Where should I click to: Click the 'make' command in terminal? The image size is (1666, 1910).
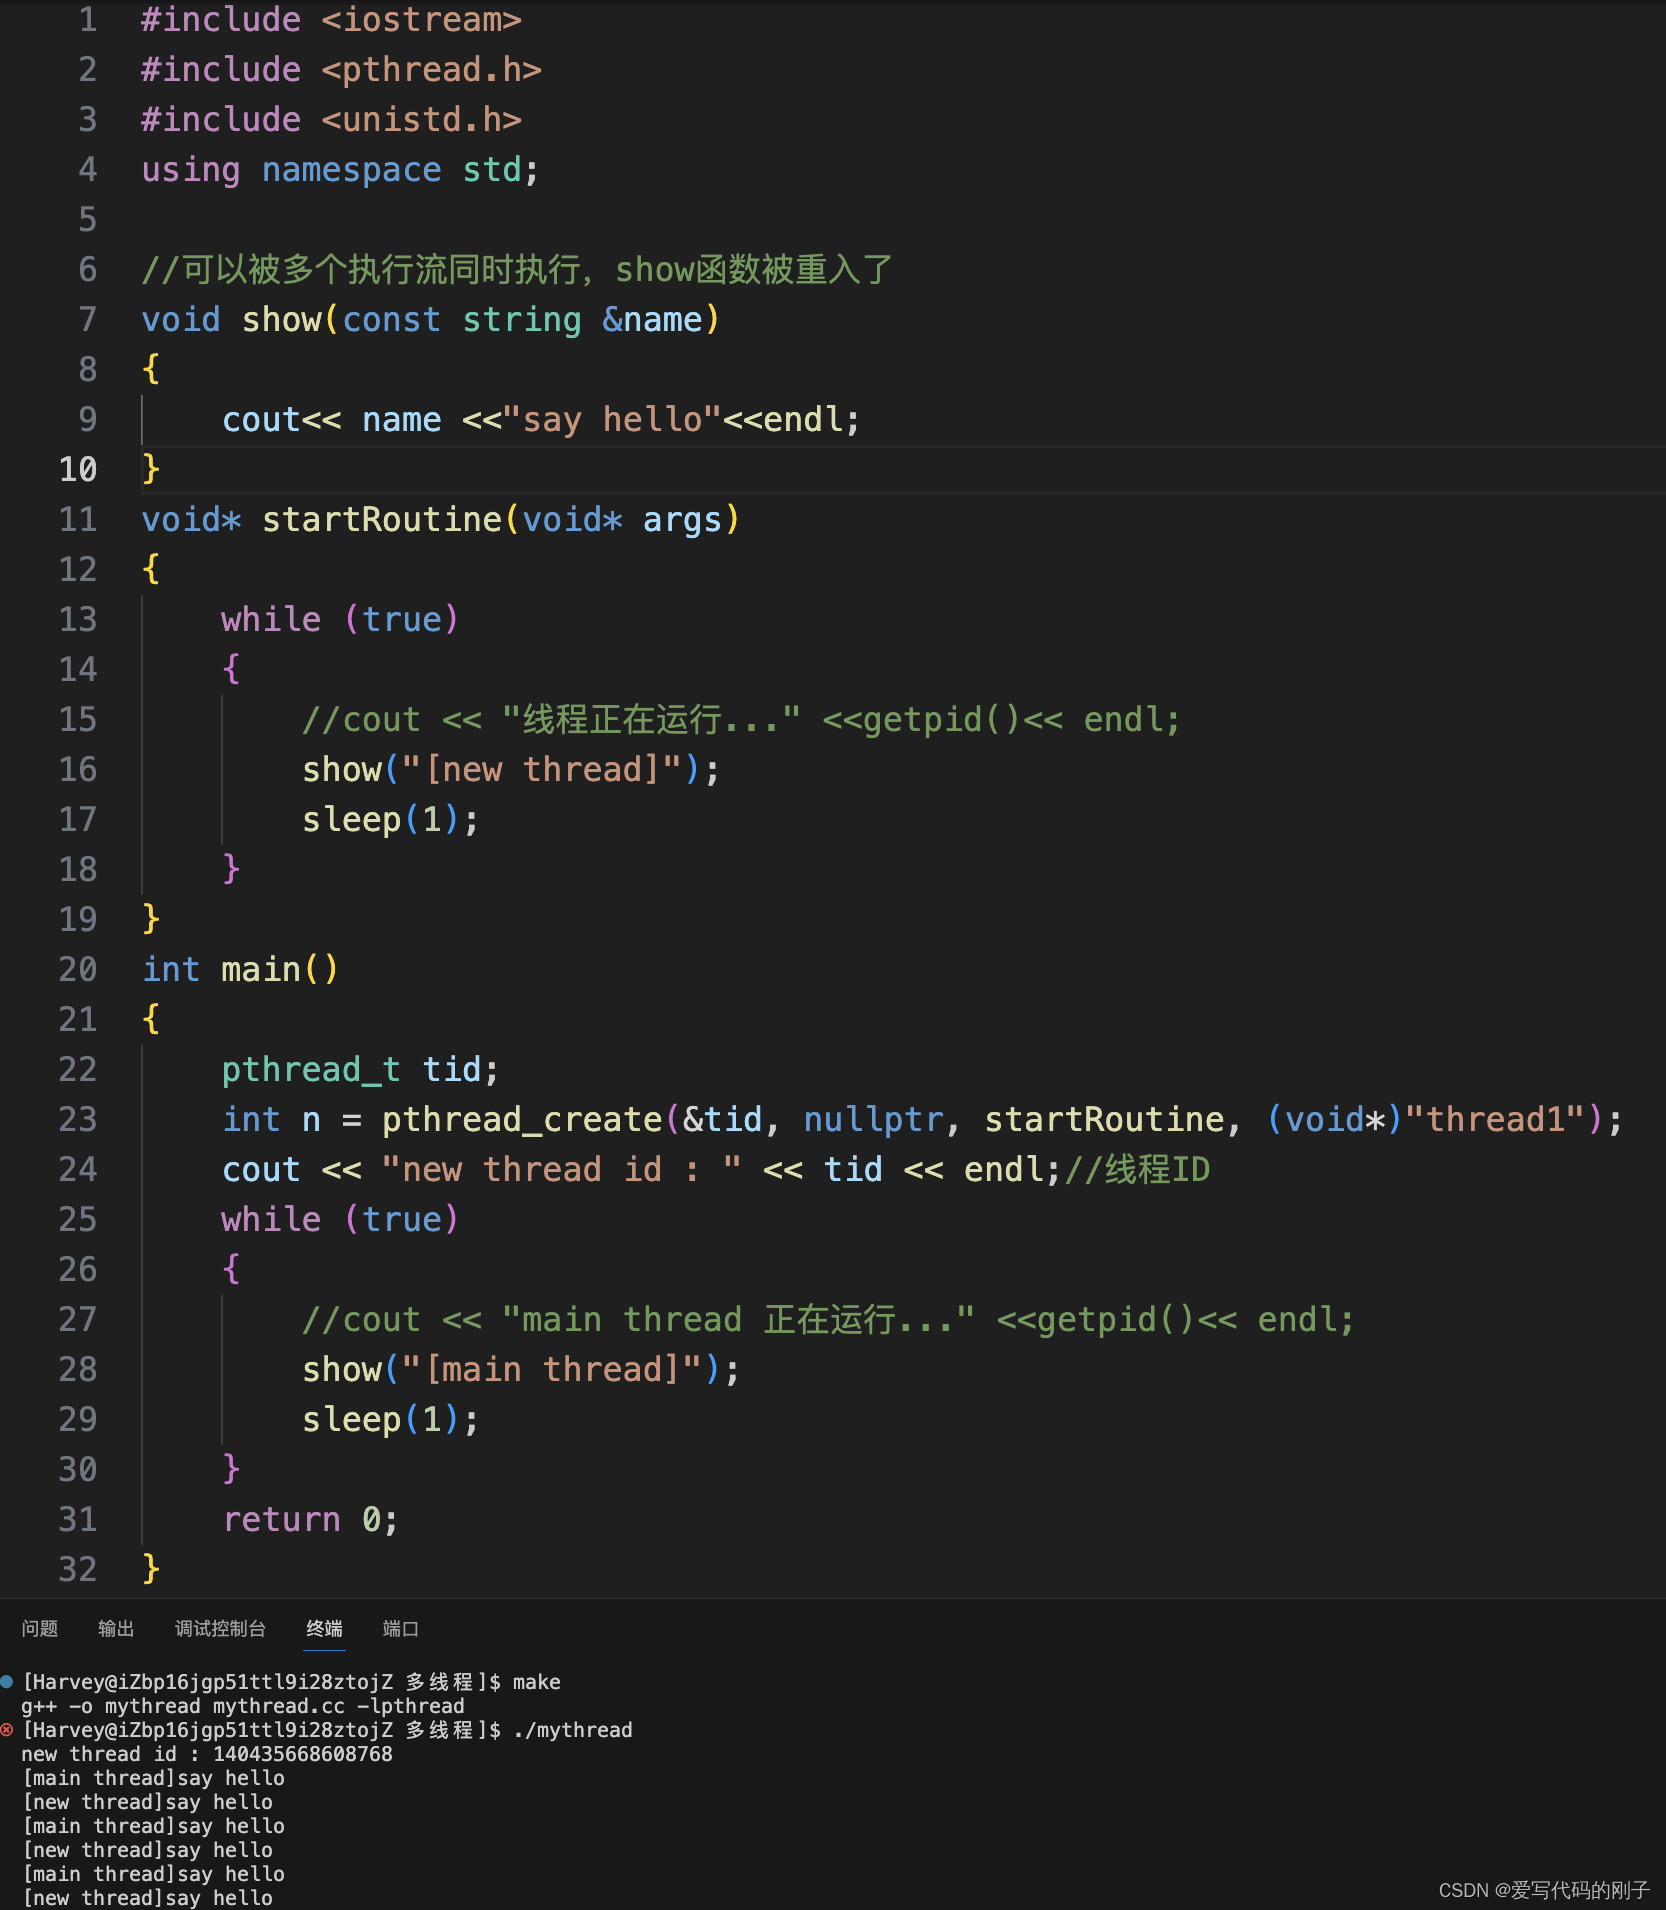coord(537,1682)
